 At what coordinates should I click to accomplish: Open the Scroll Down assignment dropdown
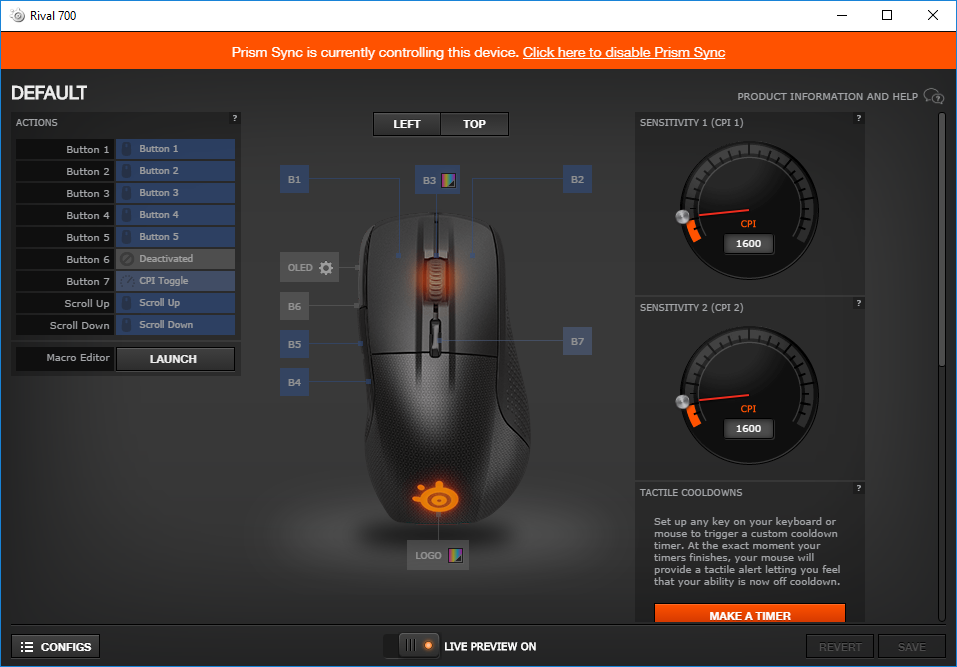coord(176,325)
